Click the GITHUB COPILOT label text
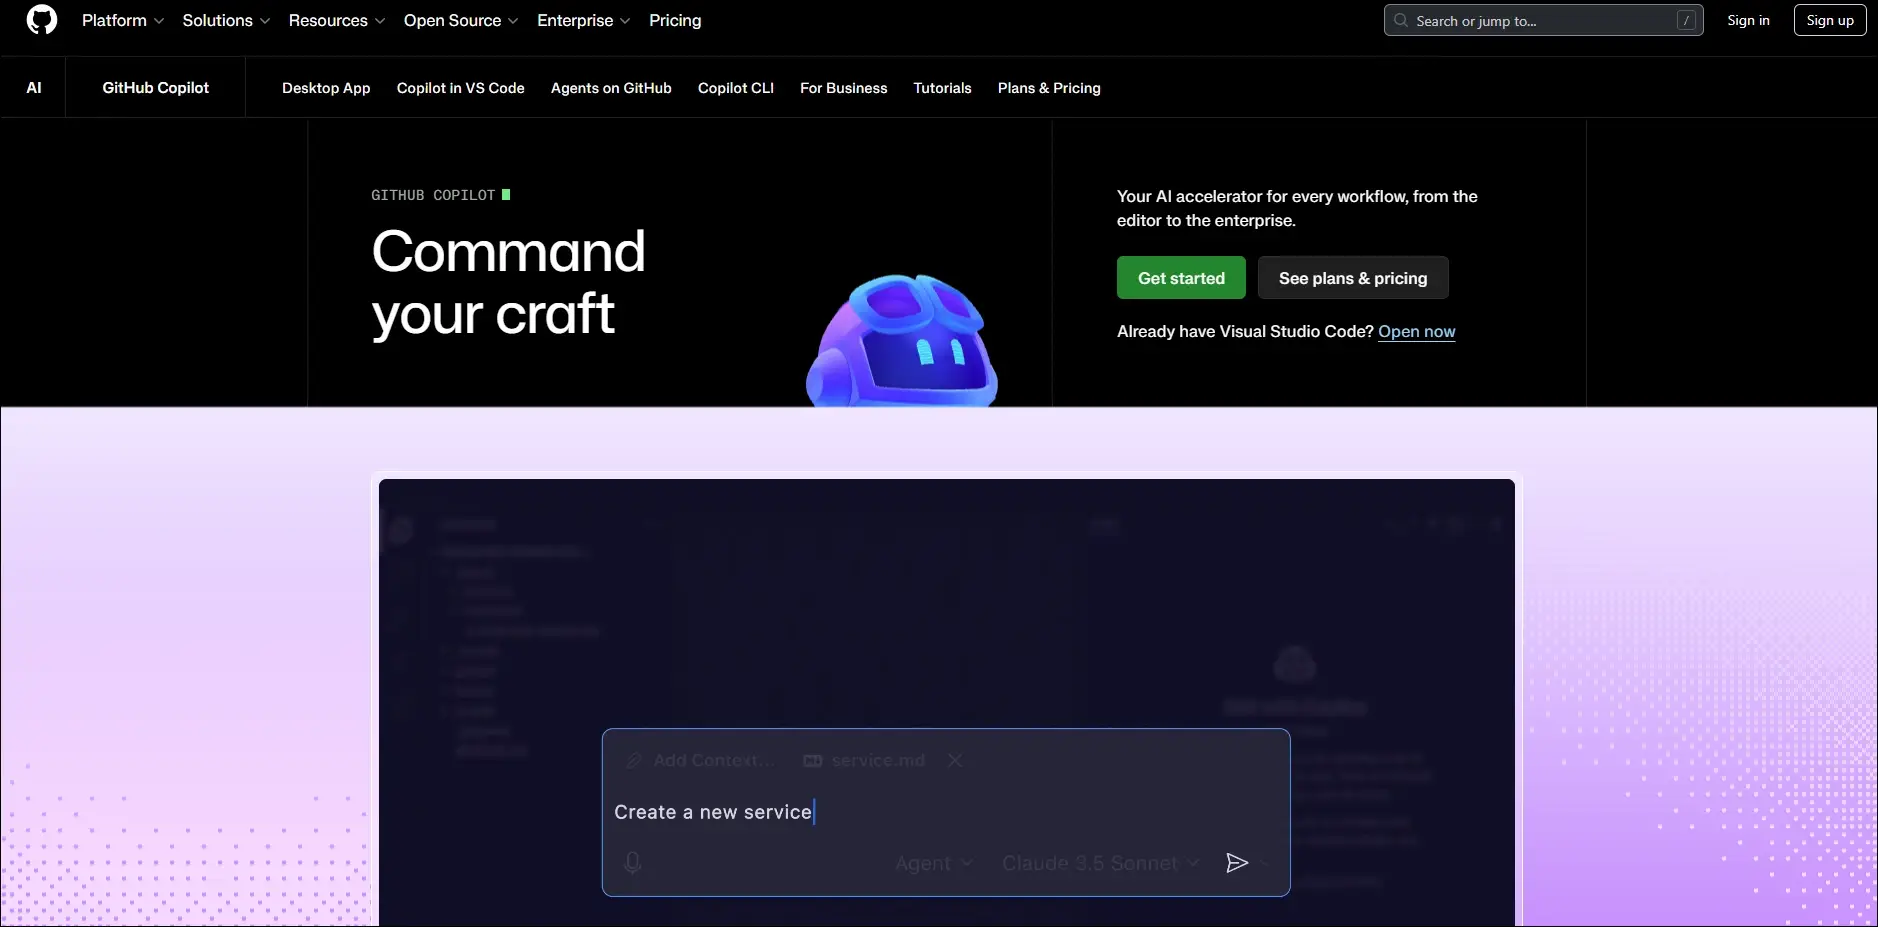Screen dimensions: 1878x927 pos(433,195)
